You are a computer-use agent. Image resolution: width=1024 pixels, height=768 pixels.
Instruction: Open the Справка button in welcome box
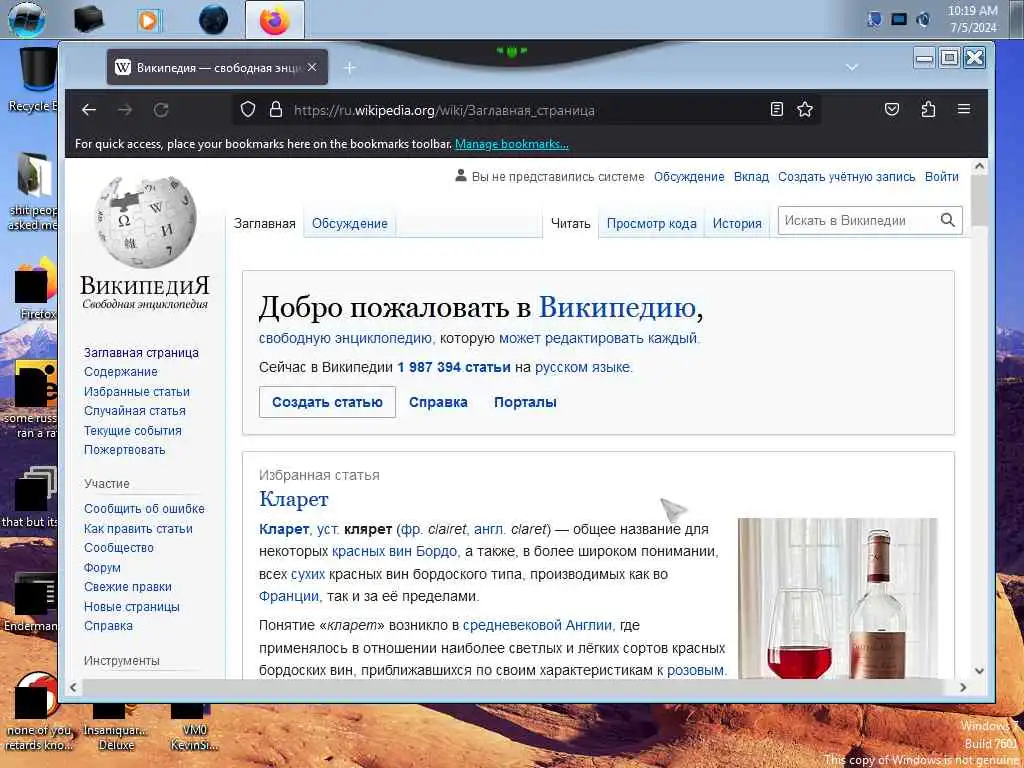[438, 402]
